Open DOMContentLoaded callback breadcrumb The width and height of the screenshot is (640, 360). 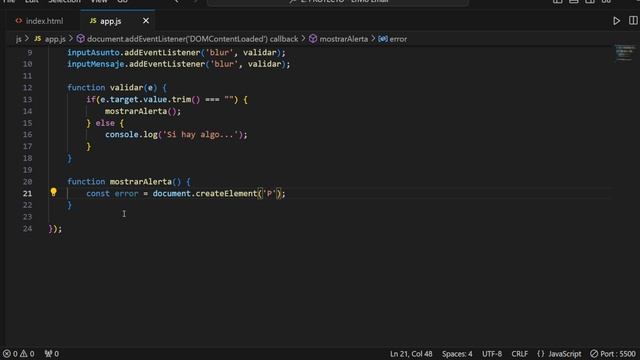187,39
